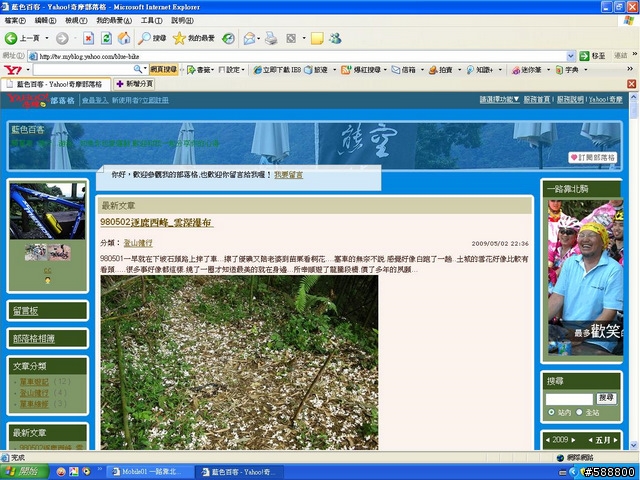Switch to the 藍色百客 browser tab
The width and height of the screenshot is (640, 480).
pos(56,84)
